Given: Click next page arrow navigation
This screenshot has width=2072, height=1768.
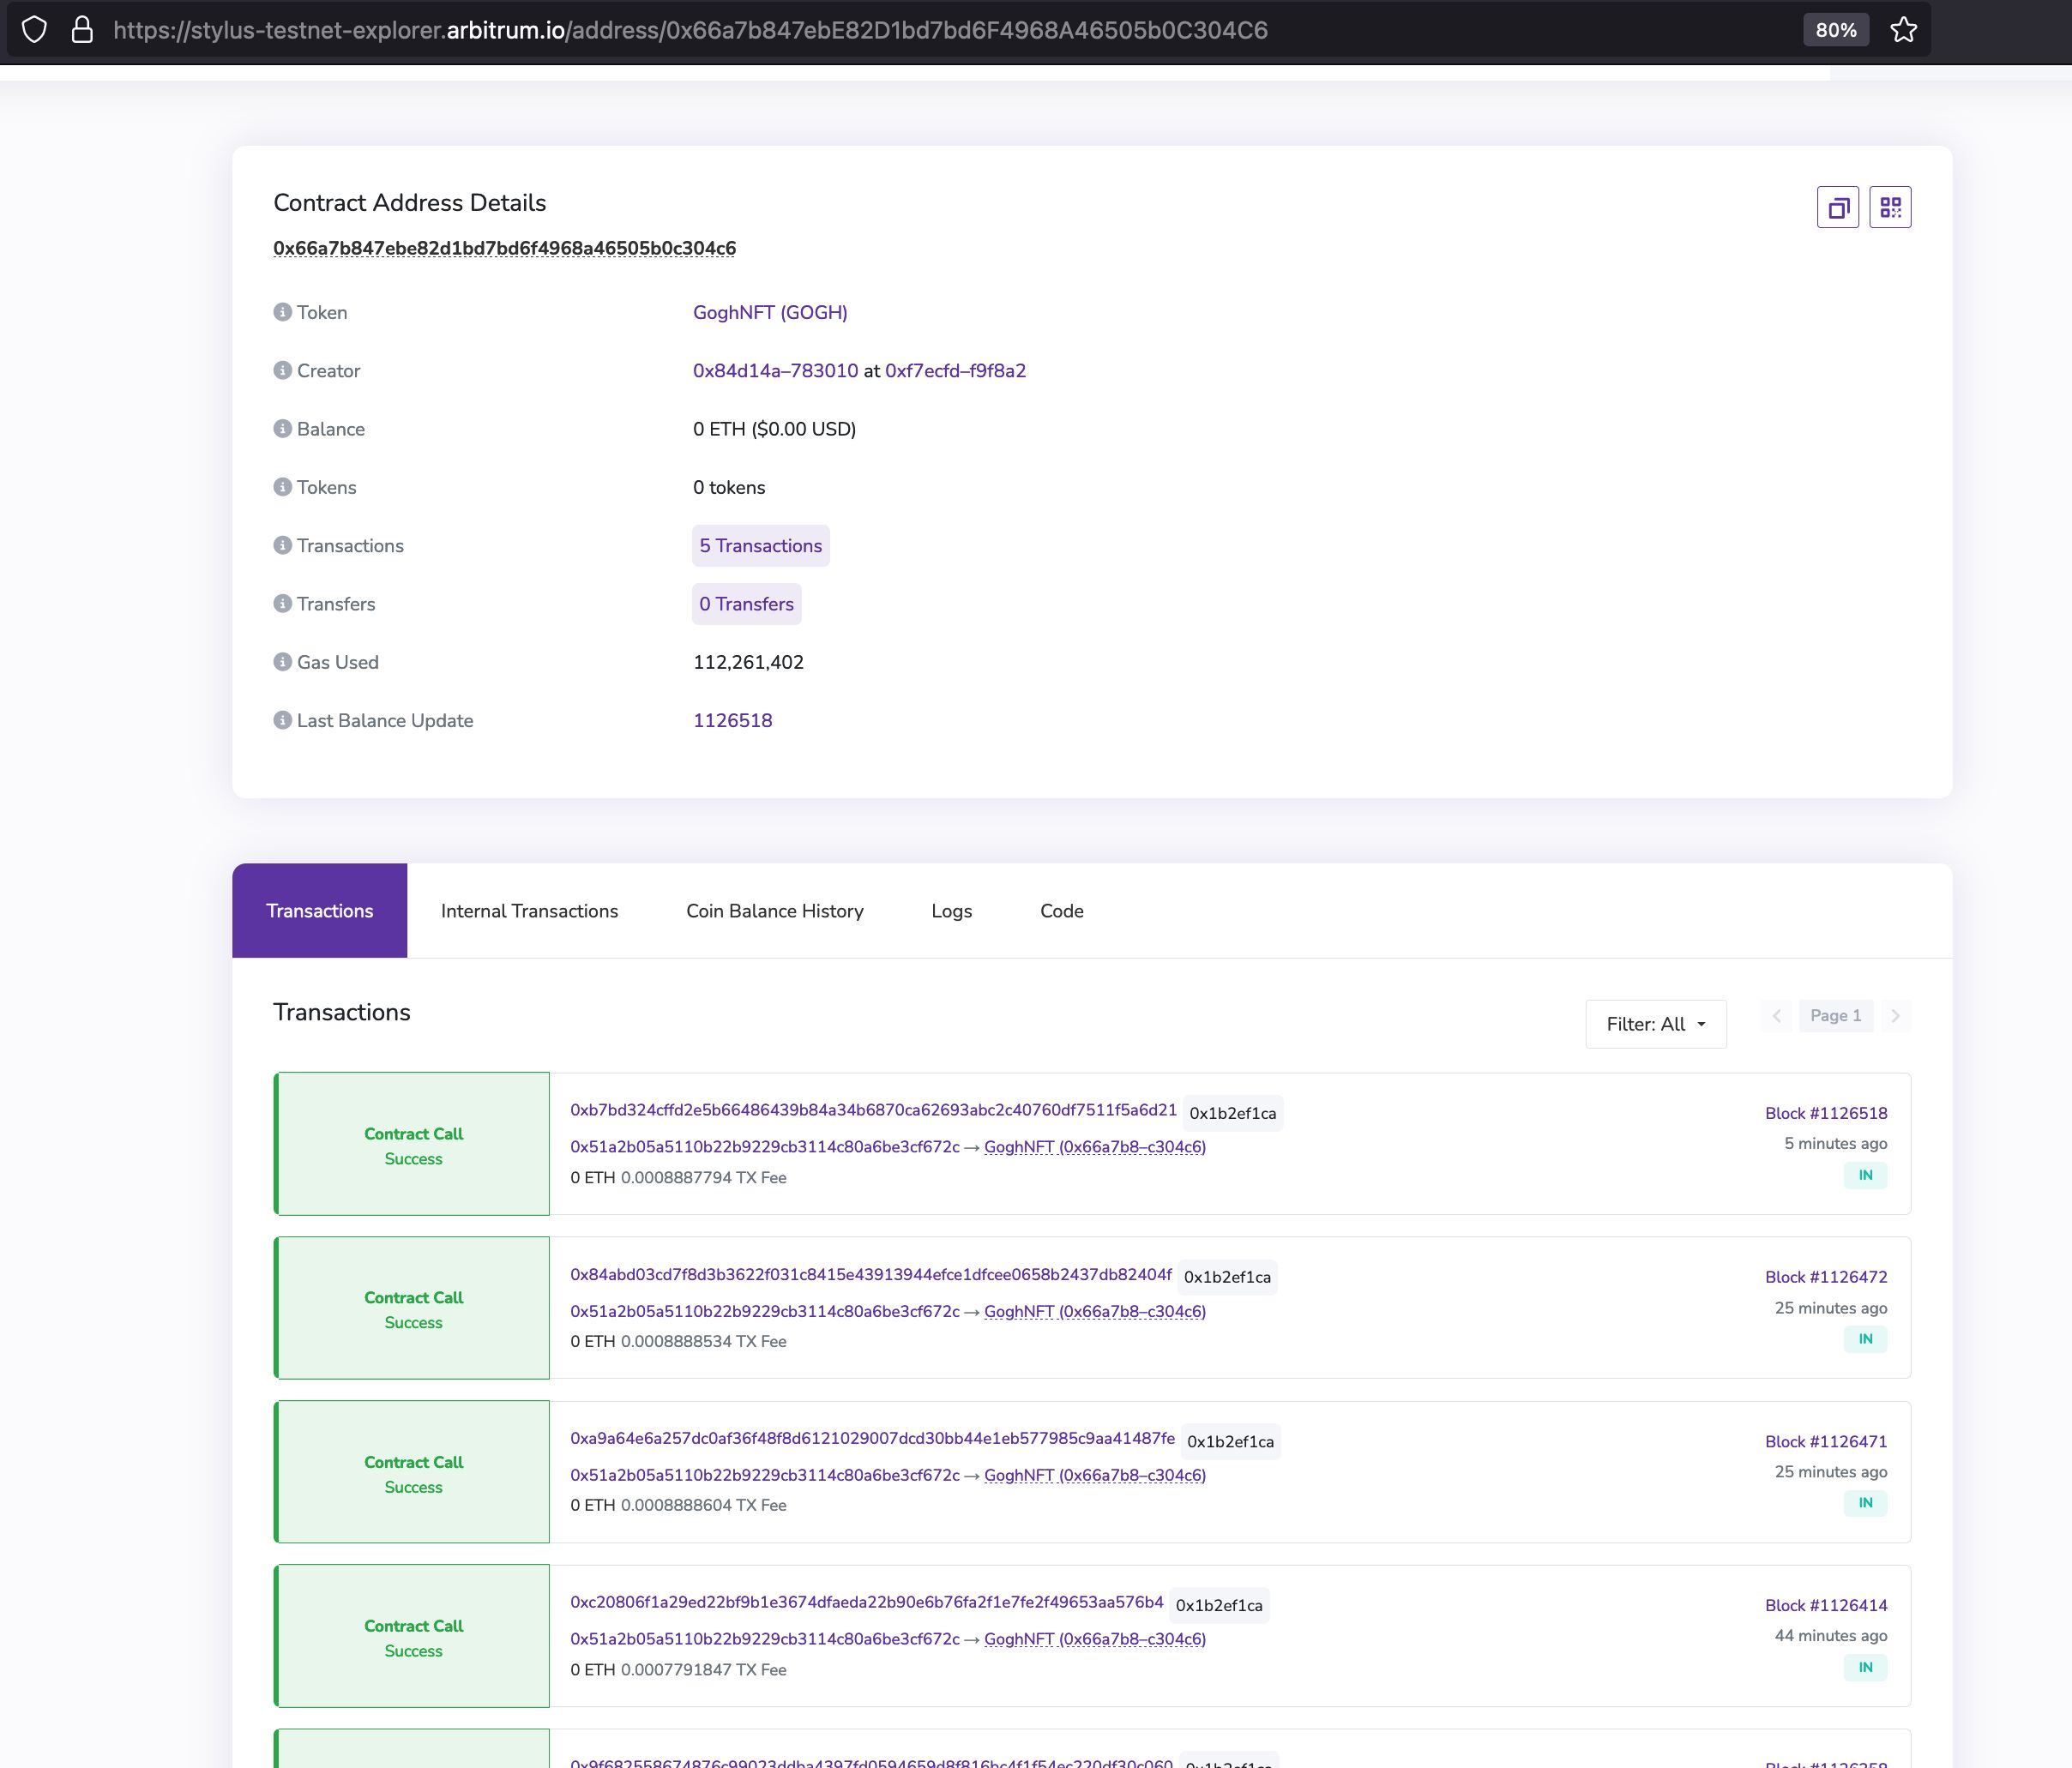Looking at the screenshot, I should (x=1896, y=1015).
